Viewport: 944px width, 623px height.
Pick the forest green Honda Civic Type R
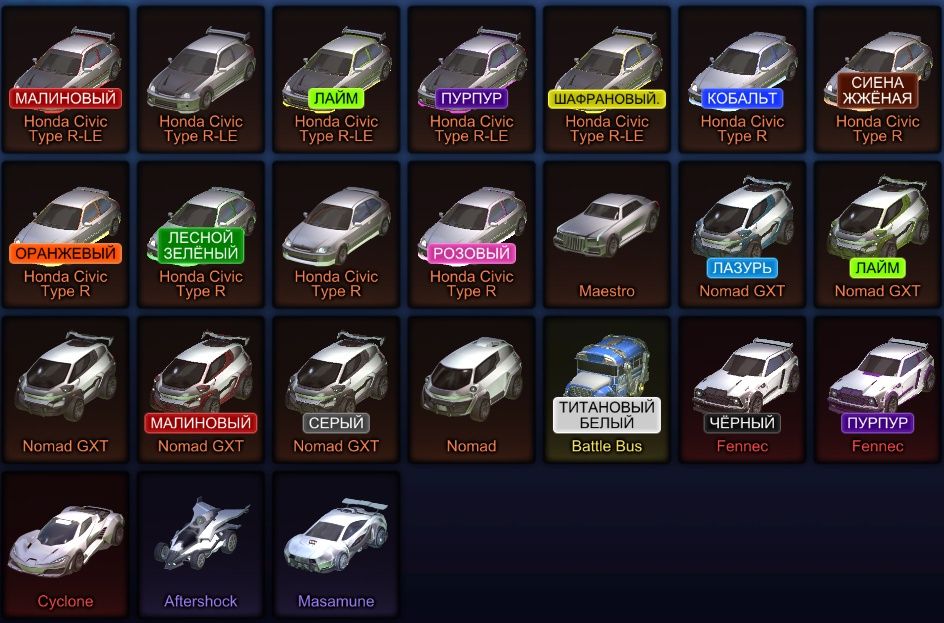click(x=200, y=235)
